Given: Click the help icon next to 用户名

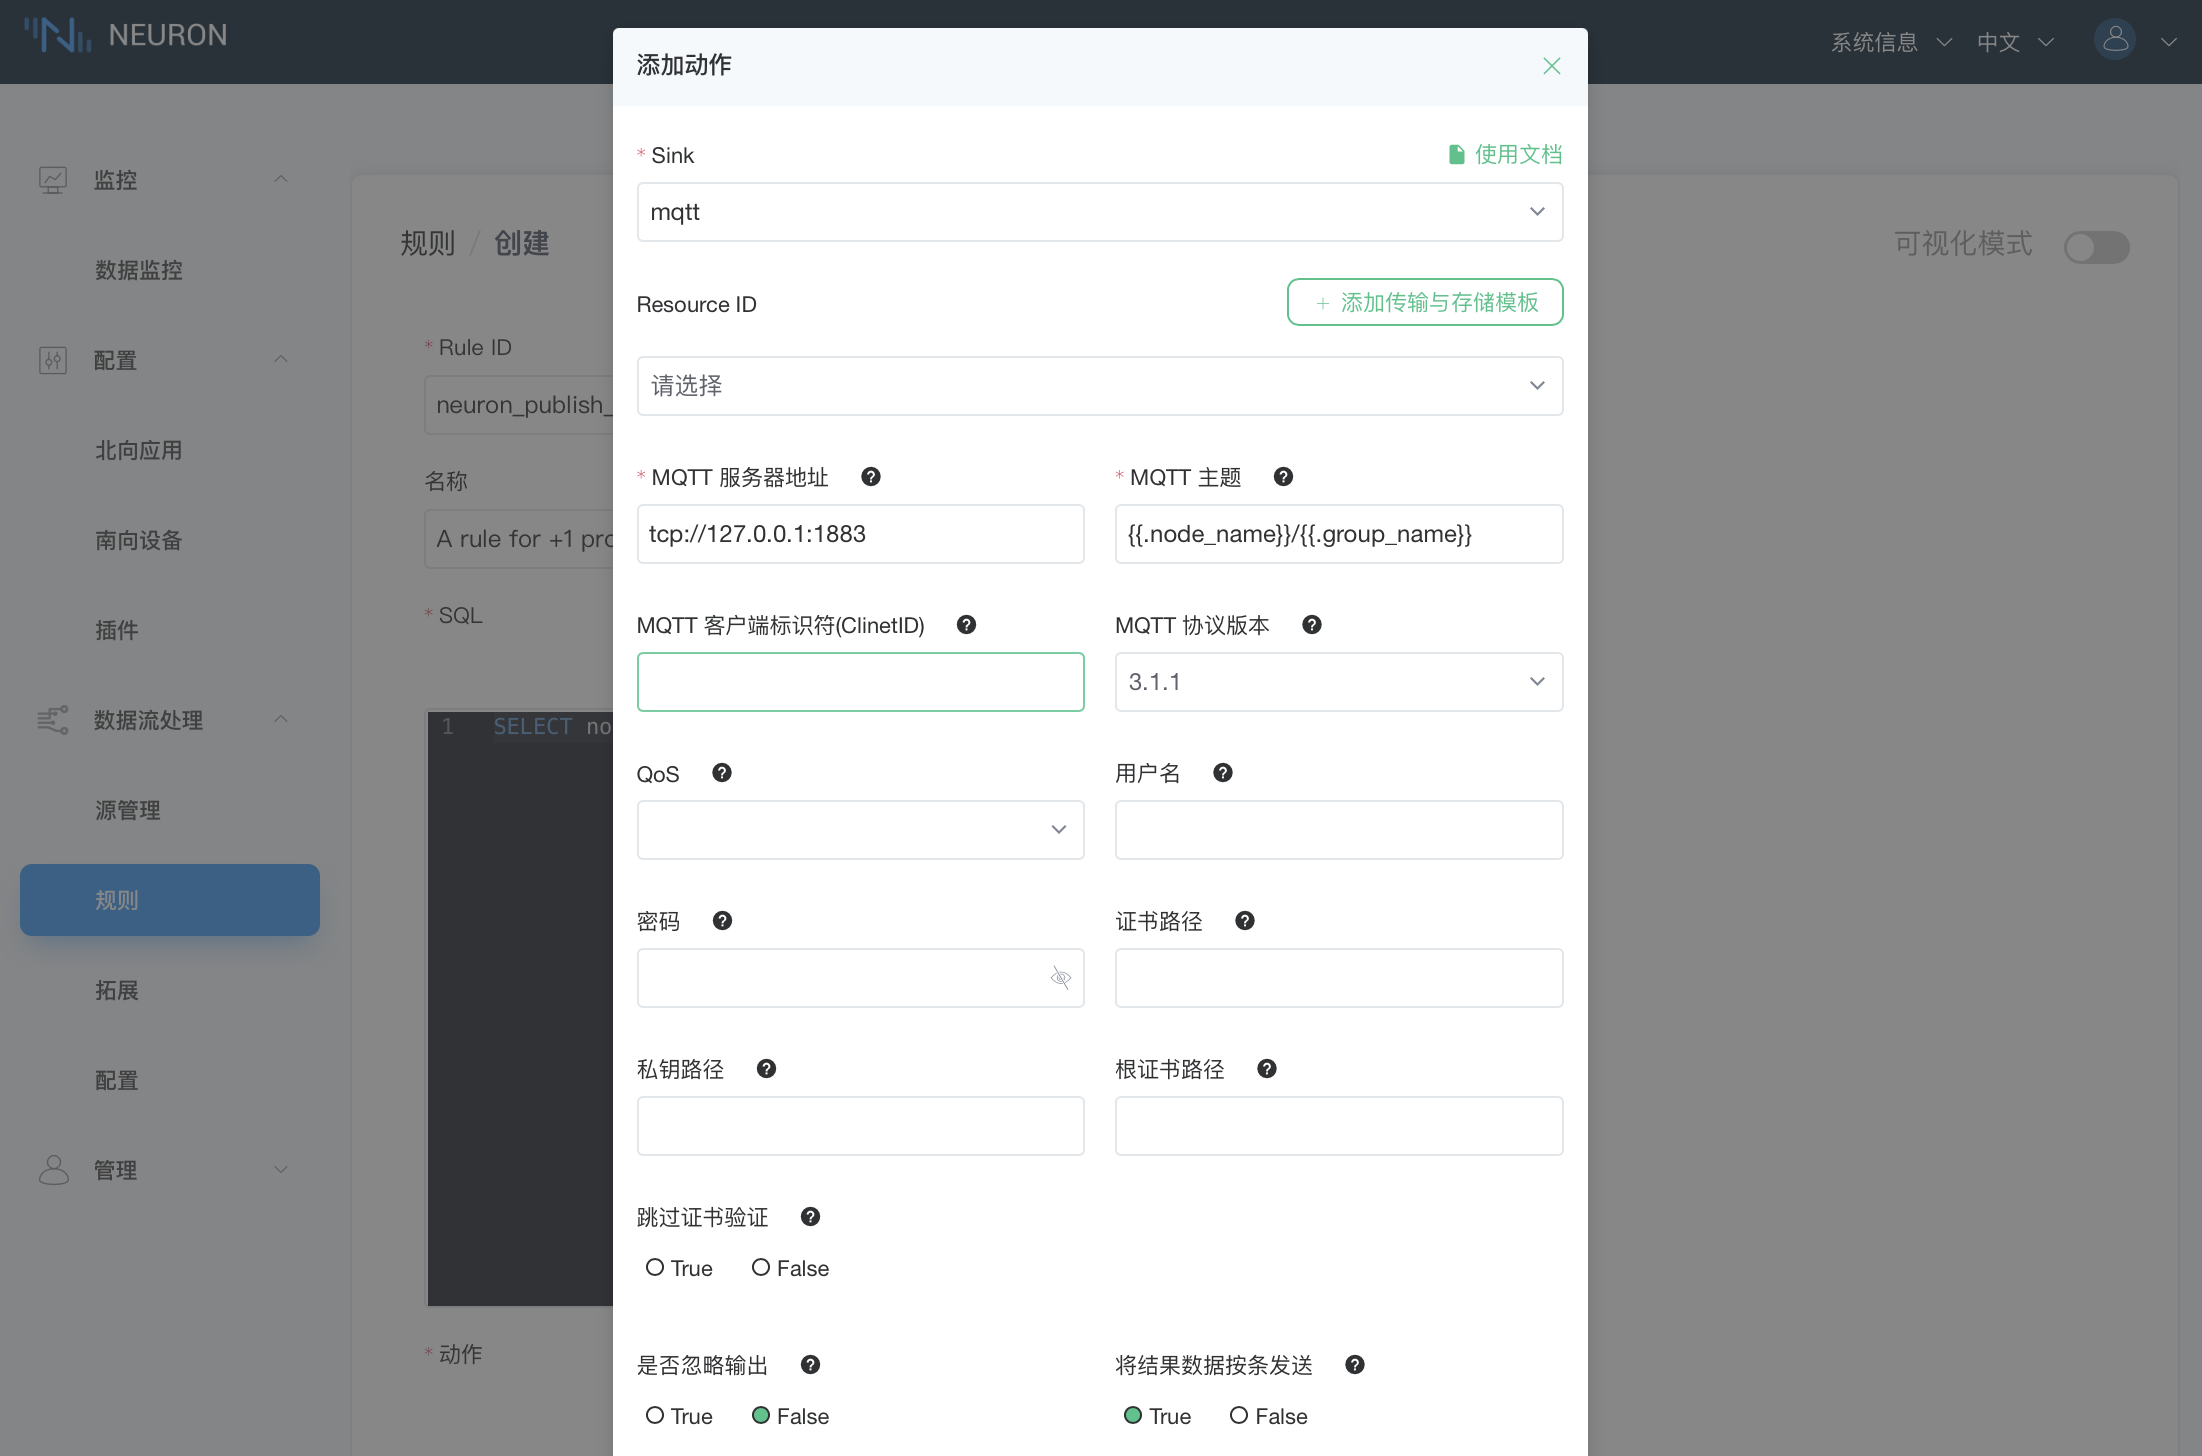Looking at the screenshot, I should [x=1222, y=773].
